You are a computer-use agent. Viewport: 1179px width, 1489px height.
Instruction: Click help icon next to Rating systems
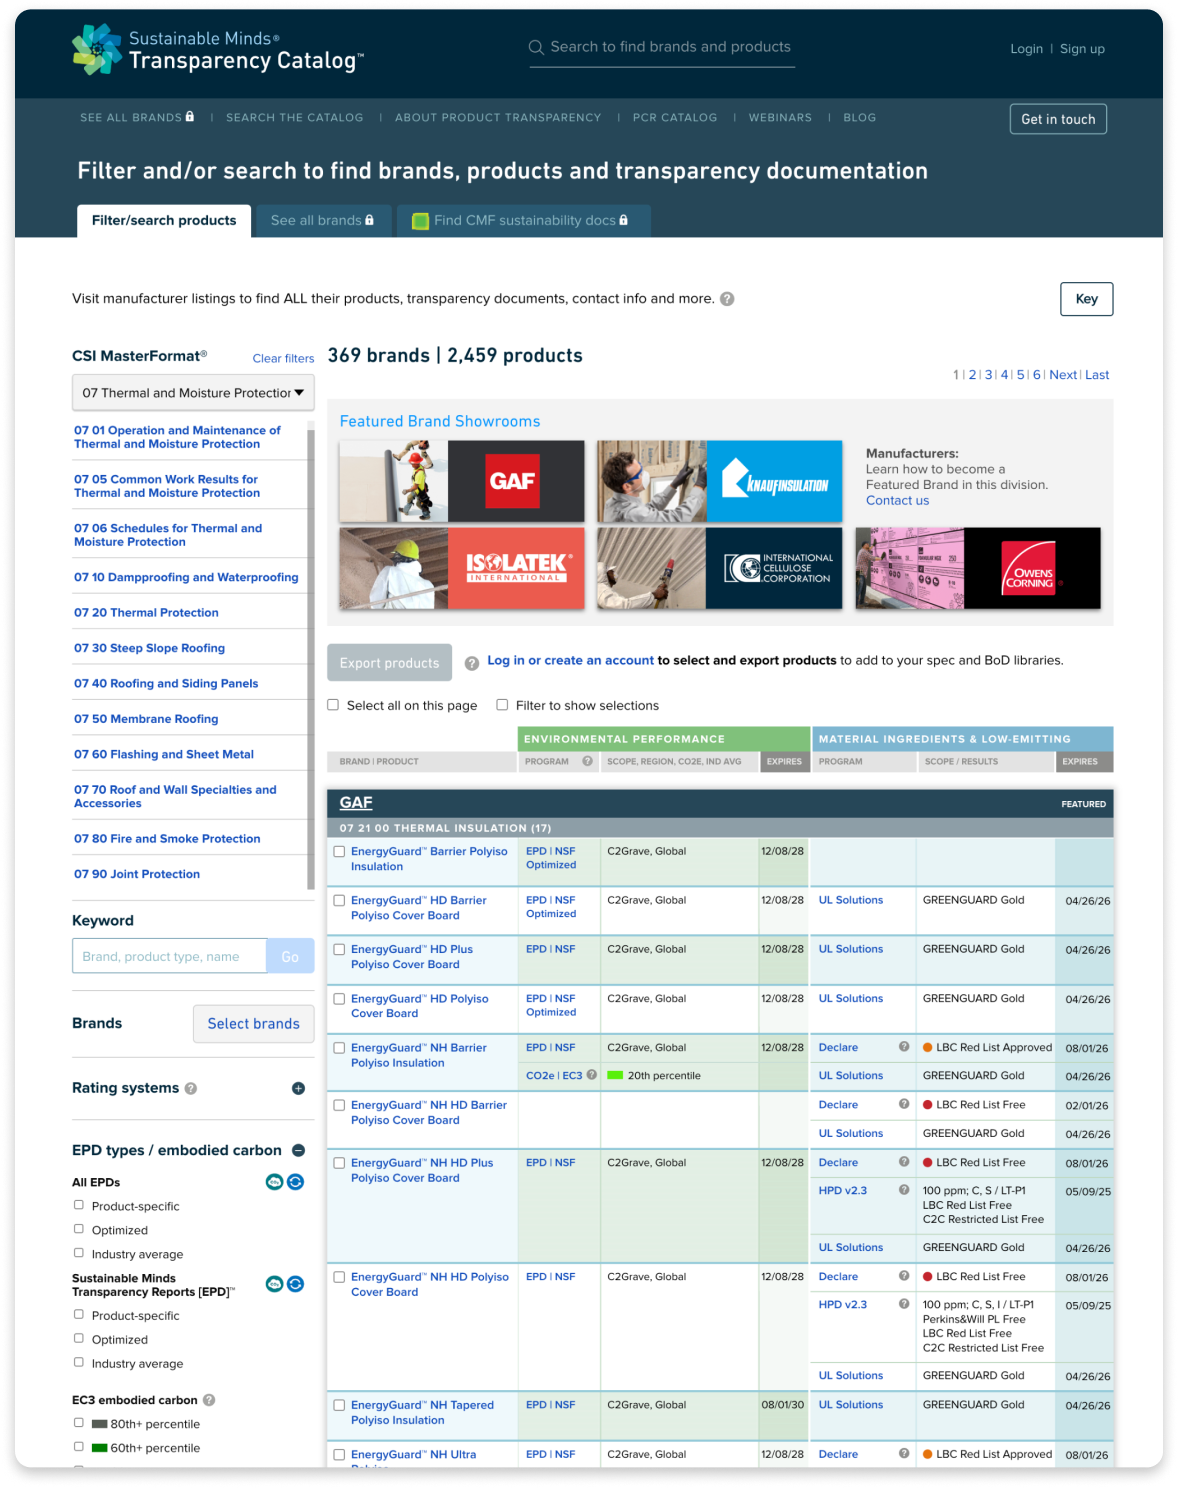pos(191,1089)
